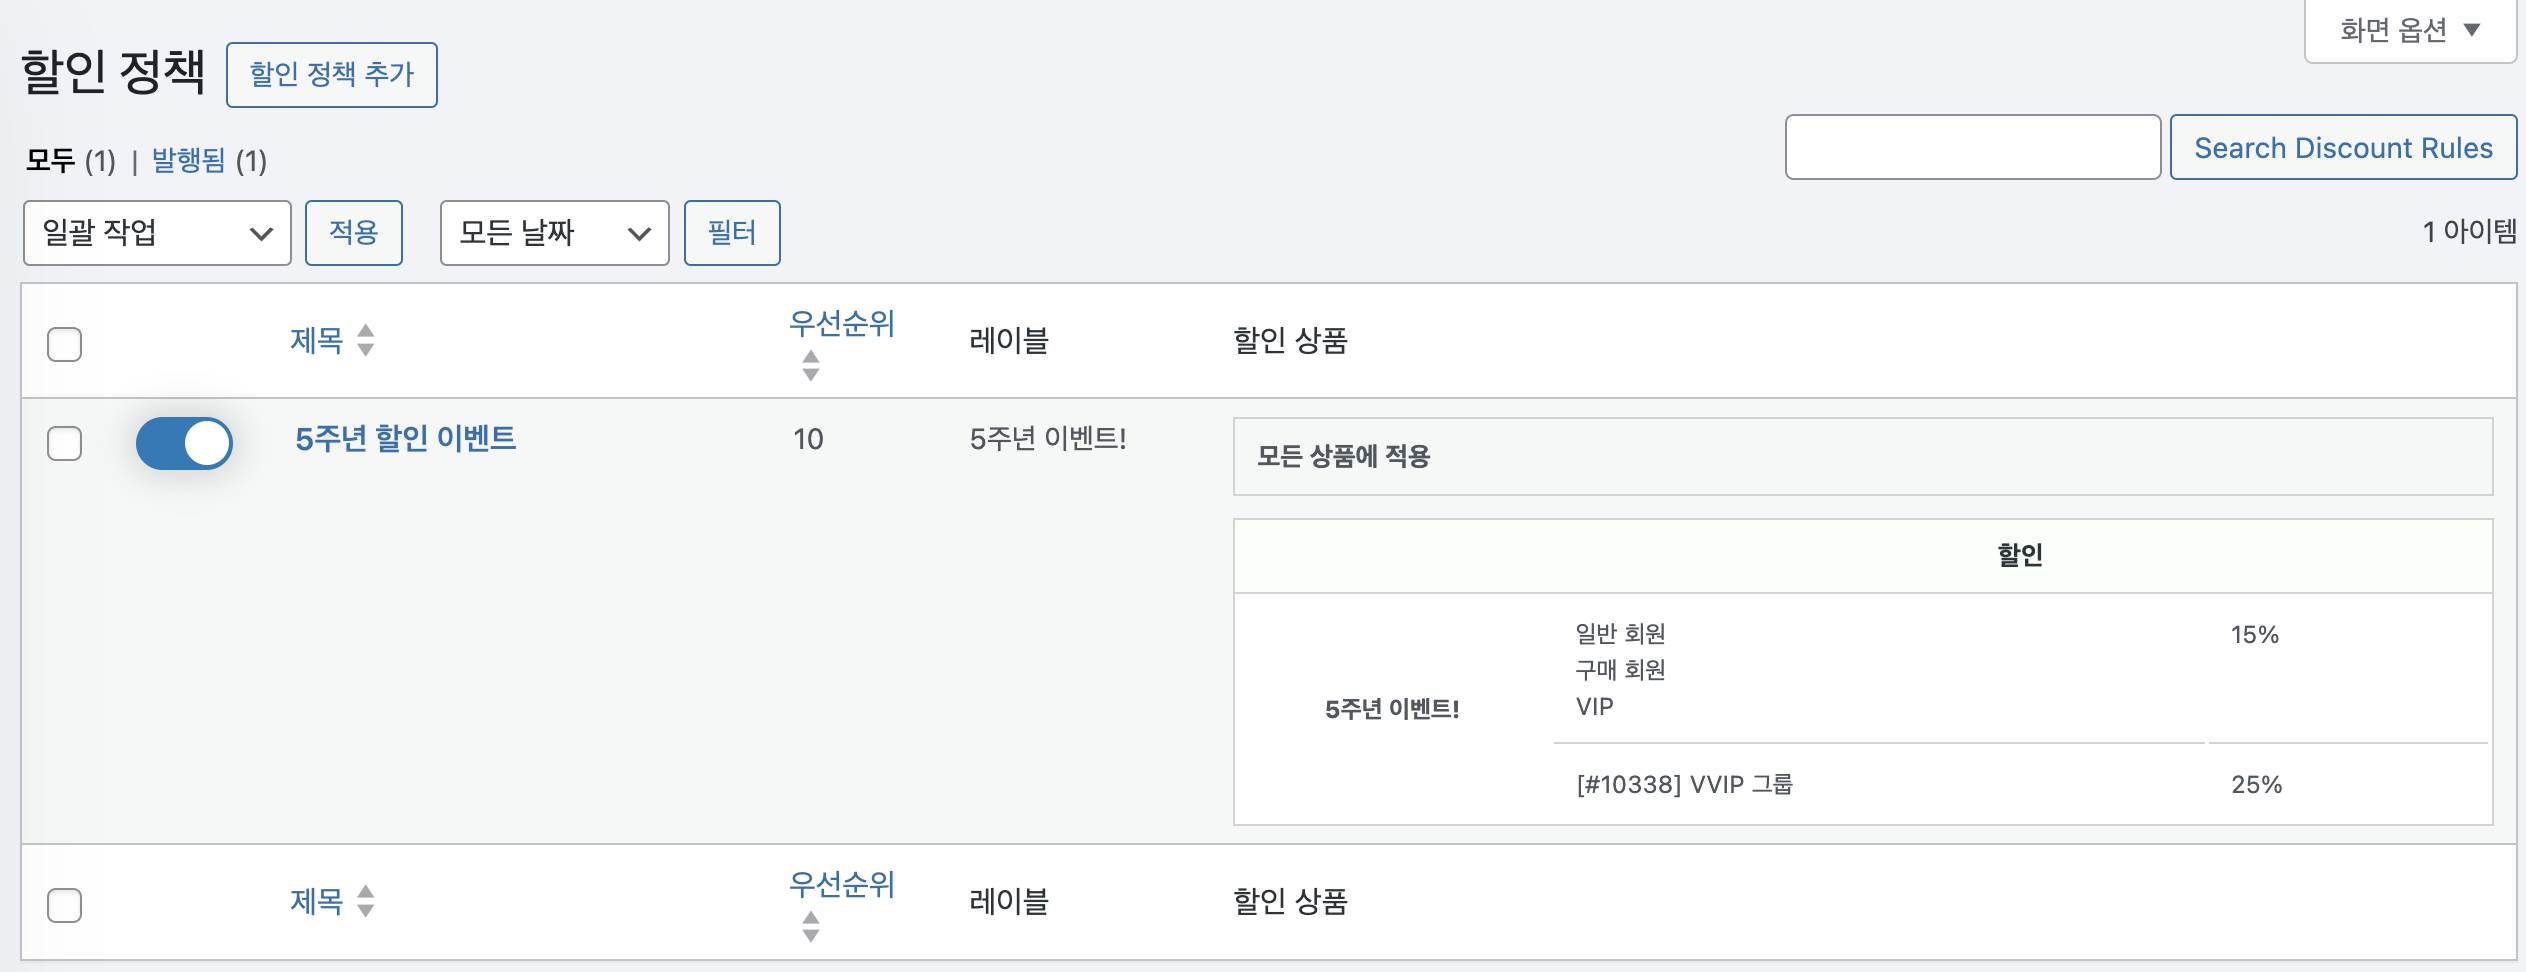Click the 할인 정책 추가 button
Image resolution: width=2526 pixels, height=972 pixels.
(x=332, y=75)
